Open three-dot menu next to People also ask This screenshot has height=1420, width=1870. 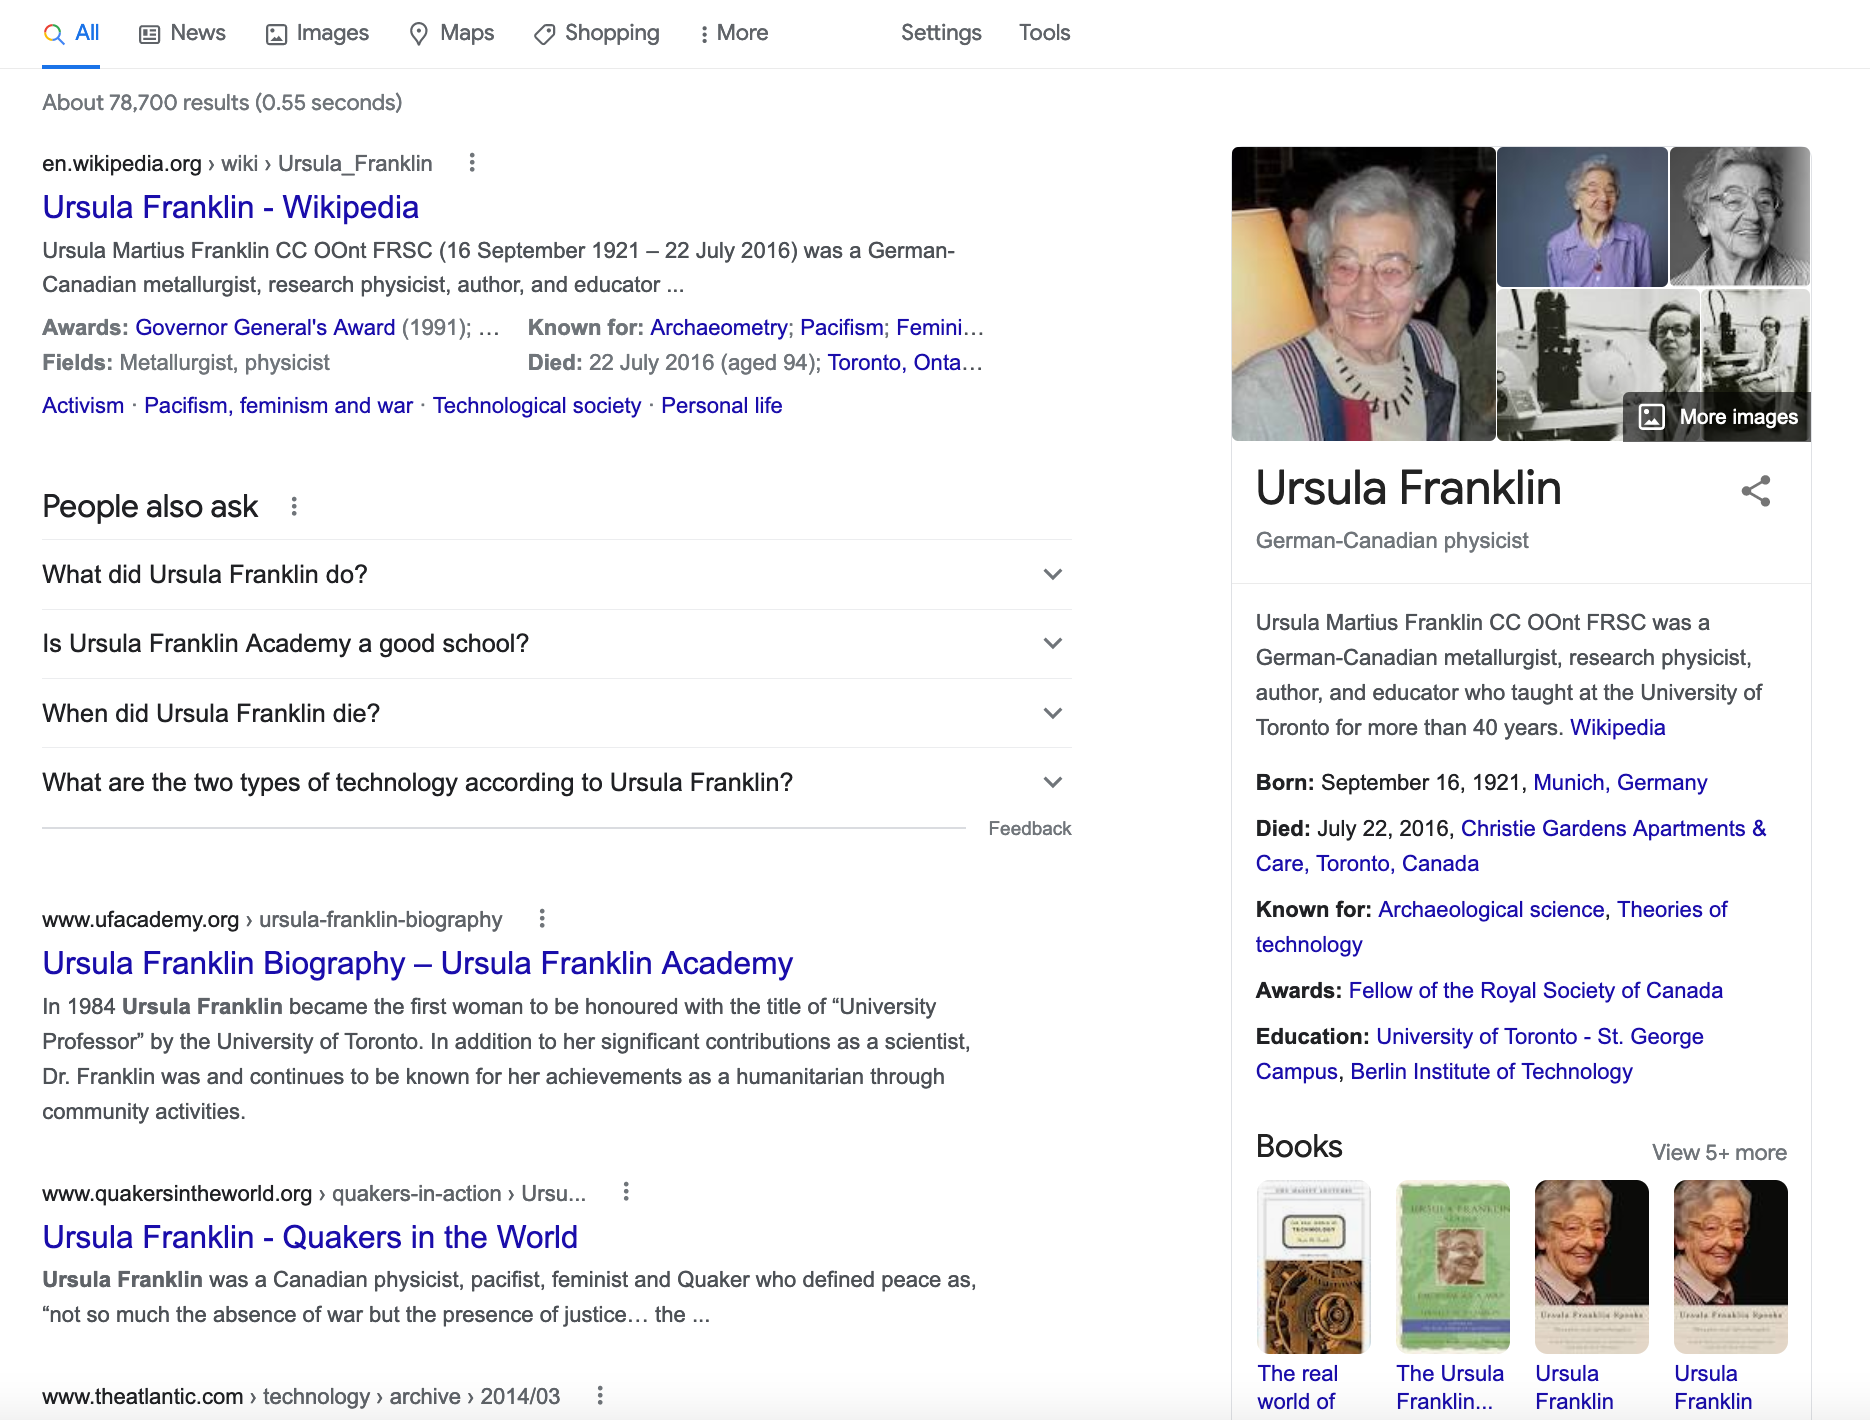[294, 506]
